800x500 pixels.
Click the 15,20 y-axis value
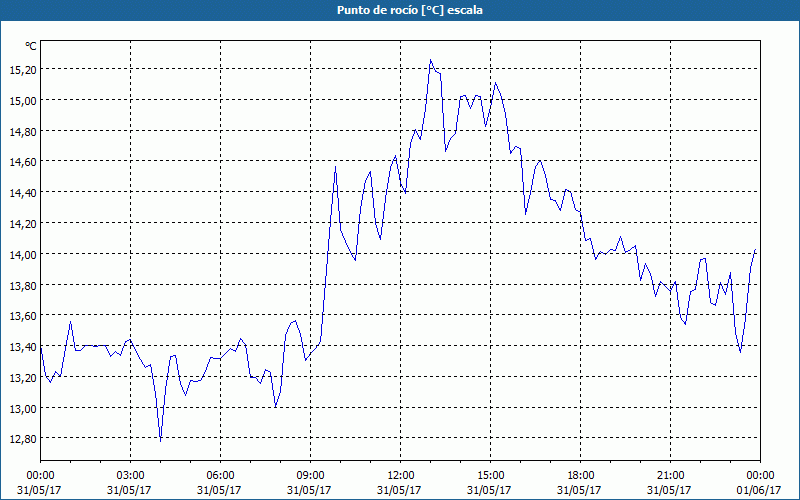pos(23,69)
